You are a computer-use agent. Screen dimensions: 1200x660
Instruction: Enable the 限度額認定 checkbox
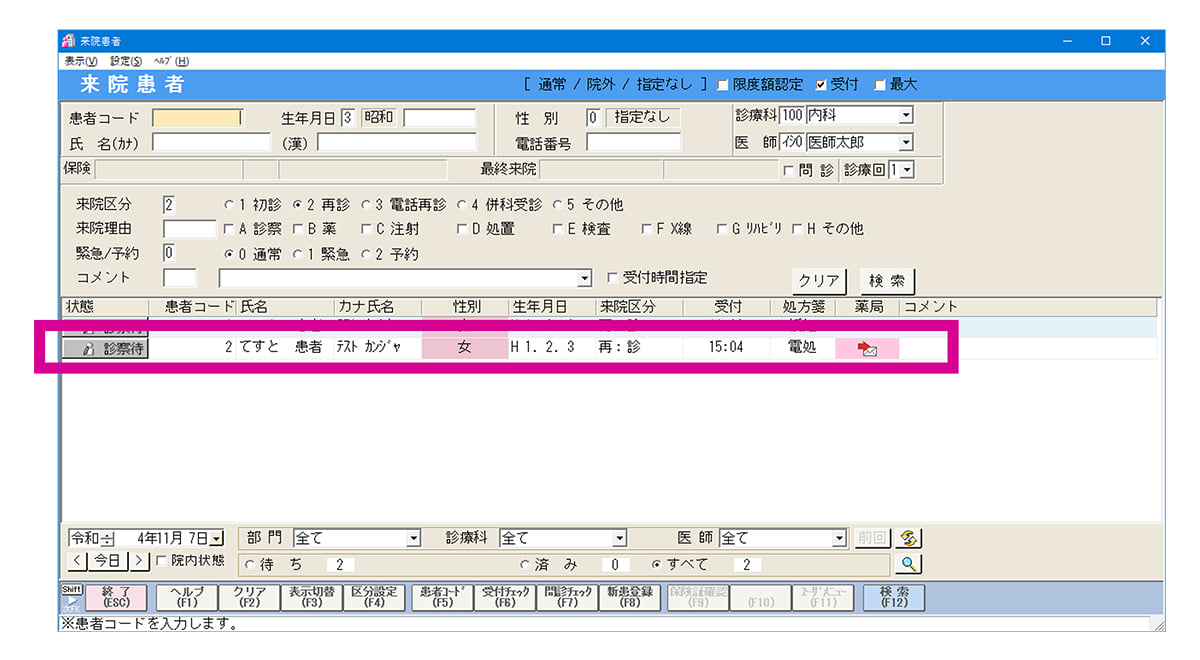[722, 85]
